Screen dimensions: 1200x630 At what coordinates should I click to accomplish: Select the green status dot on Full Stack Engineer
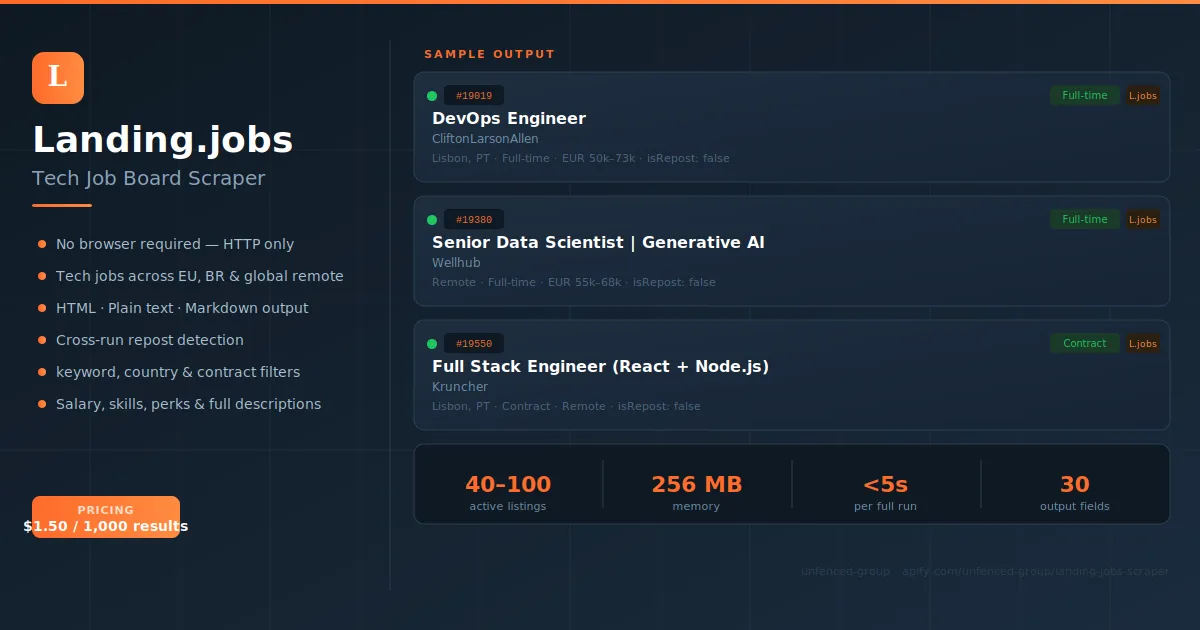(x=431, y=343)
